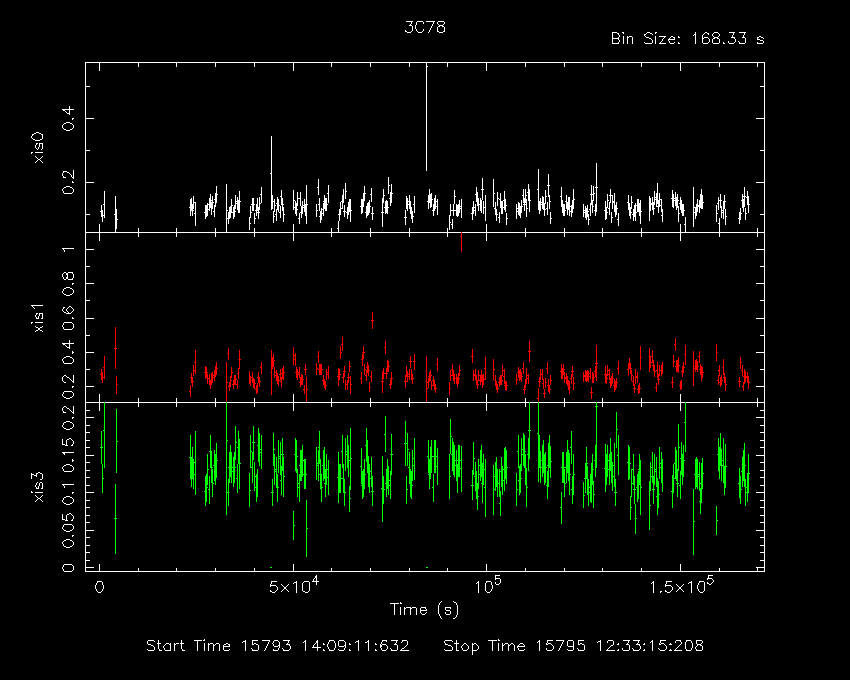Screen dimensions: 850x680
Task: Click the "Bin Size: 168.33 s" label
Action: [687, 39]
